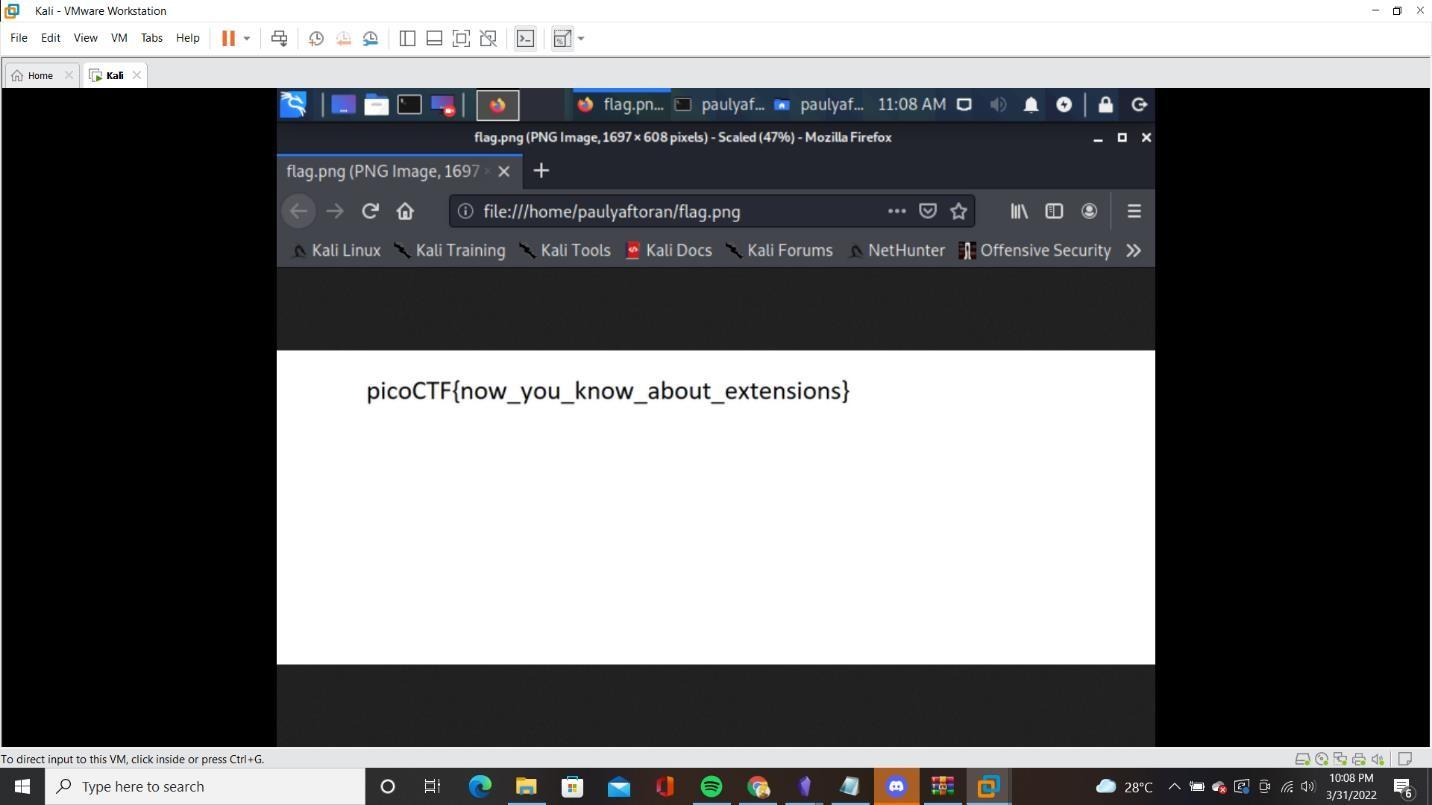This screenshot has height=805, width=1432.
Task: Launch the terminal from the Kali panel
Action: coord(409,104)
